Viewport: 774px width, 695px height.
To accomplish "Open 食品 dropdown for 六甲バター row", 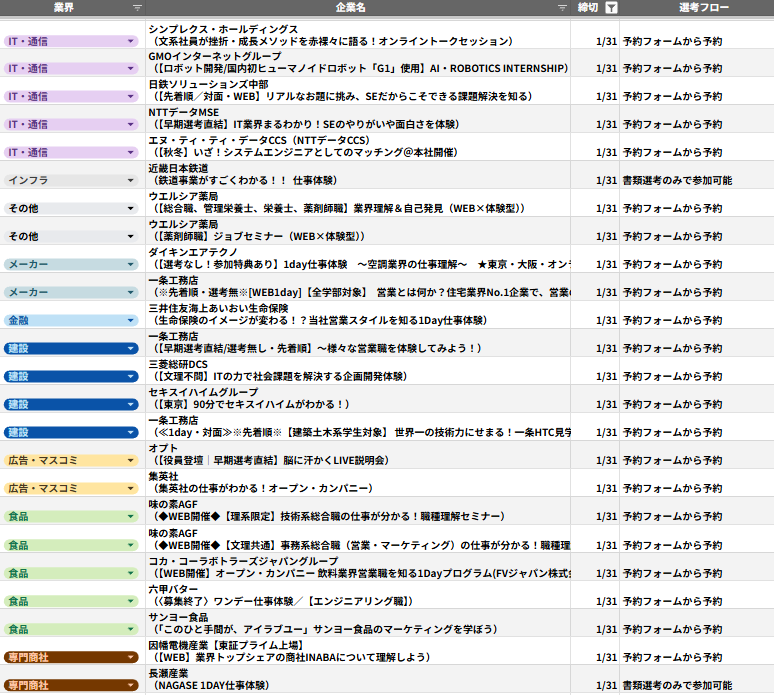I will tap(130, 601).
